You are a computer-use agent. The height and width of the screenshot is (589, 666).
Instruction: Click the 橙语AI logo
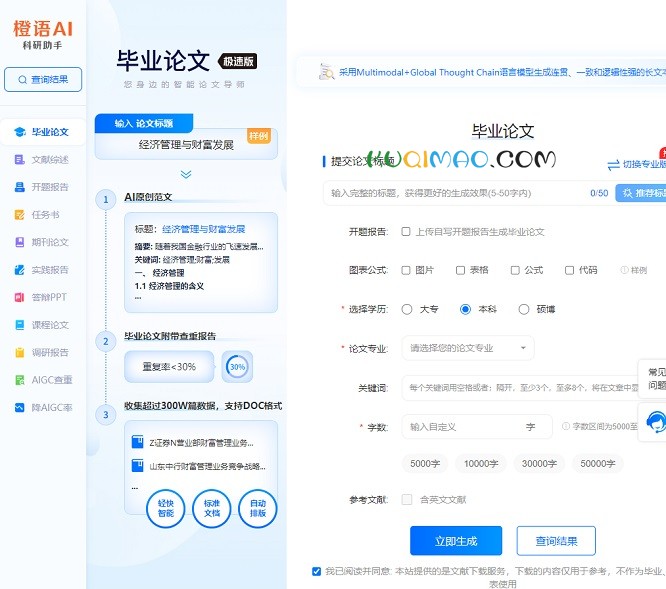[43, 34]
